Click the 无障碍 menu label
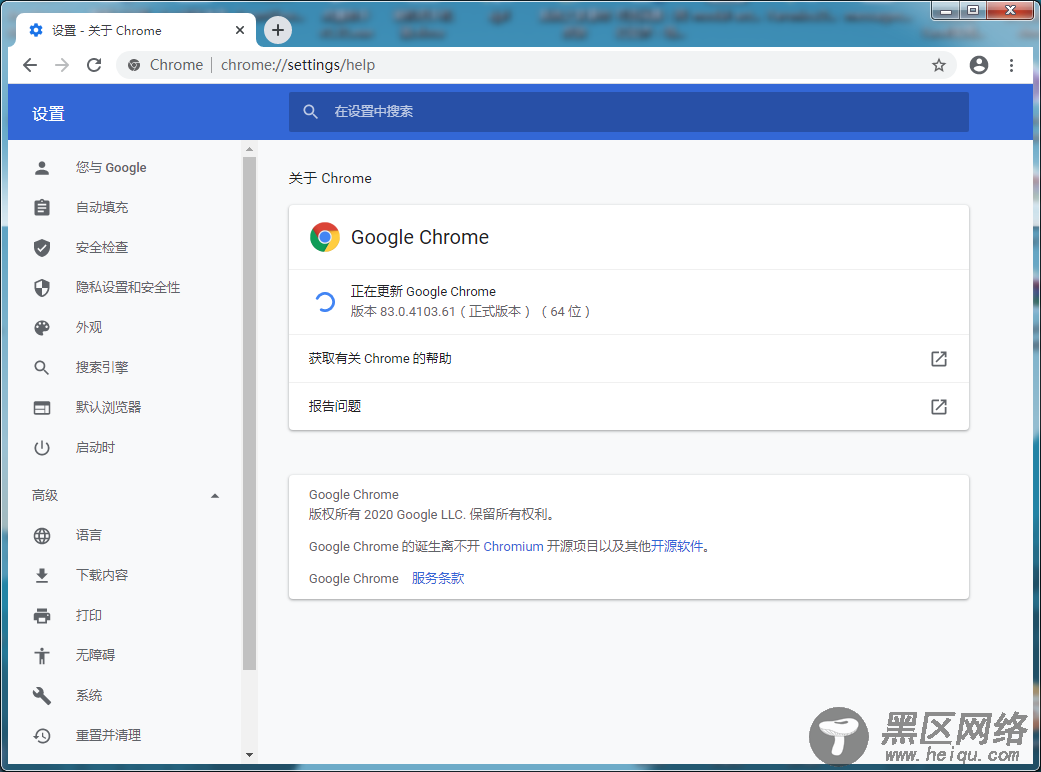 tap(95, 655)
